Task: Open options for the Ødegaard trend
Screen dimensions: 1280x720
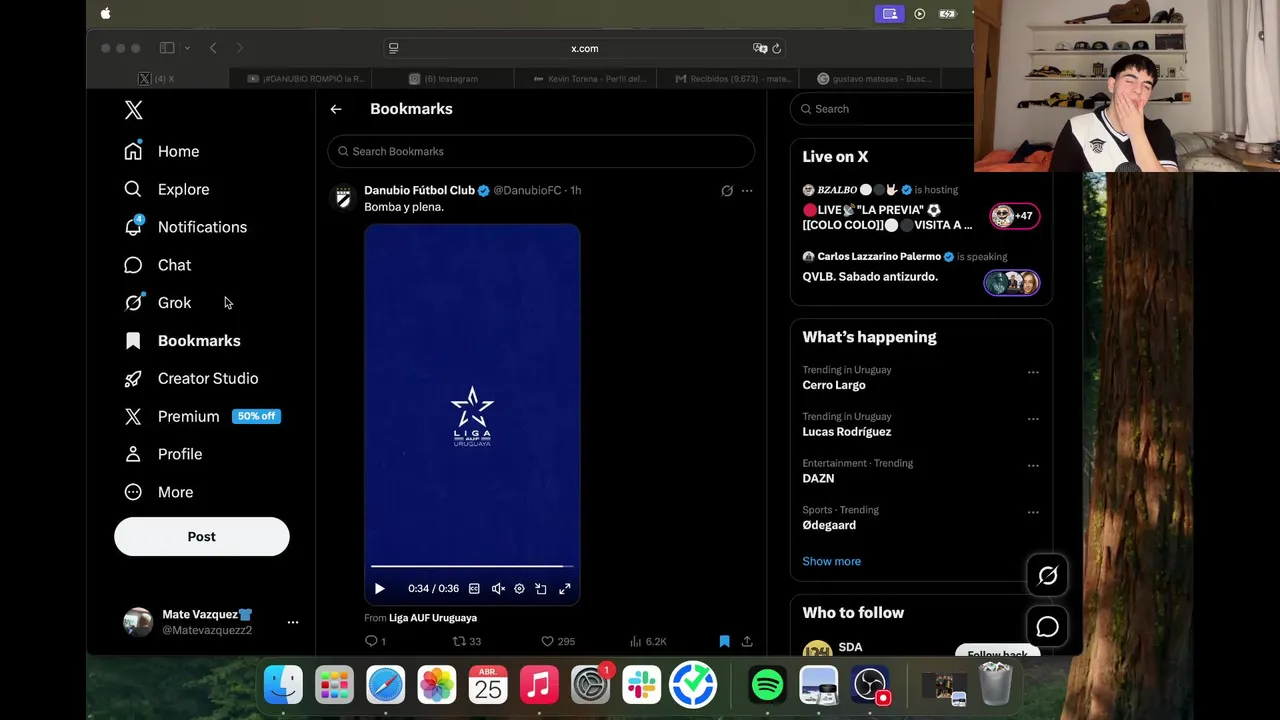Action: pos(1033,513)
